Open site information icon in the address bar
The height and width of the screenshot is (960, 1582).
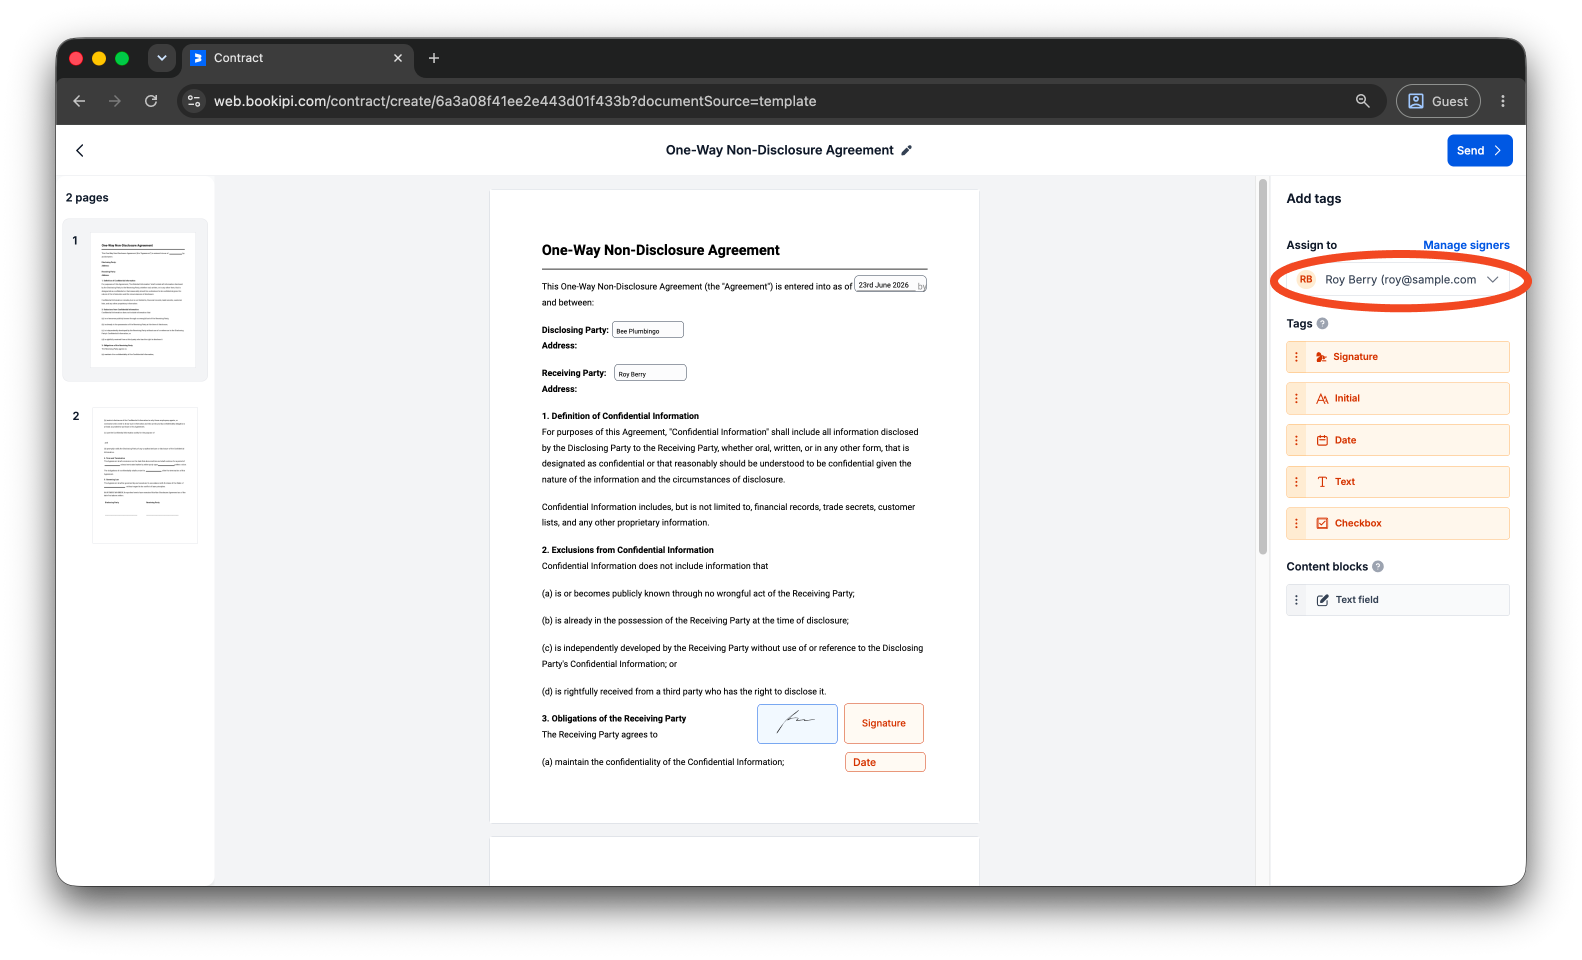tap(195, 101)
